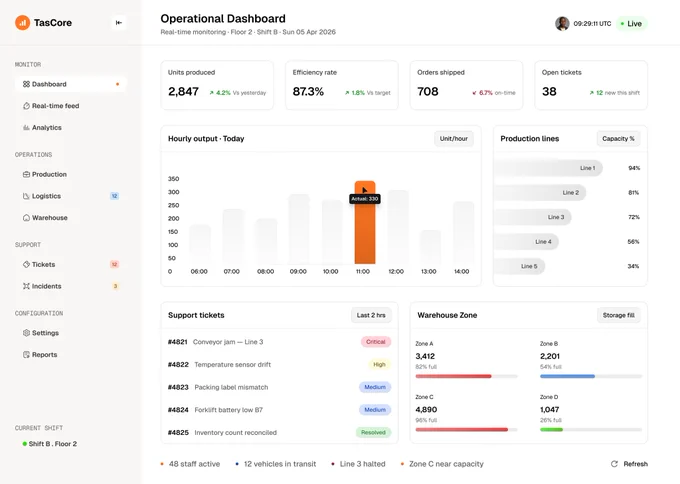This screenshot has width=680, height=484.
Task: Click the 09:29:11 UTC clock
Action: (x=592, y=23)
